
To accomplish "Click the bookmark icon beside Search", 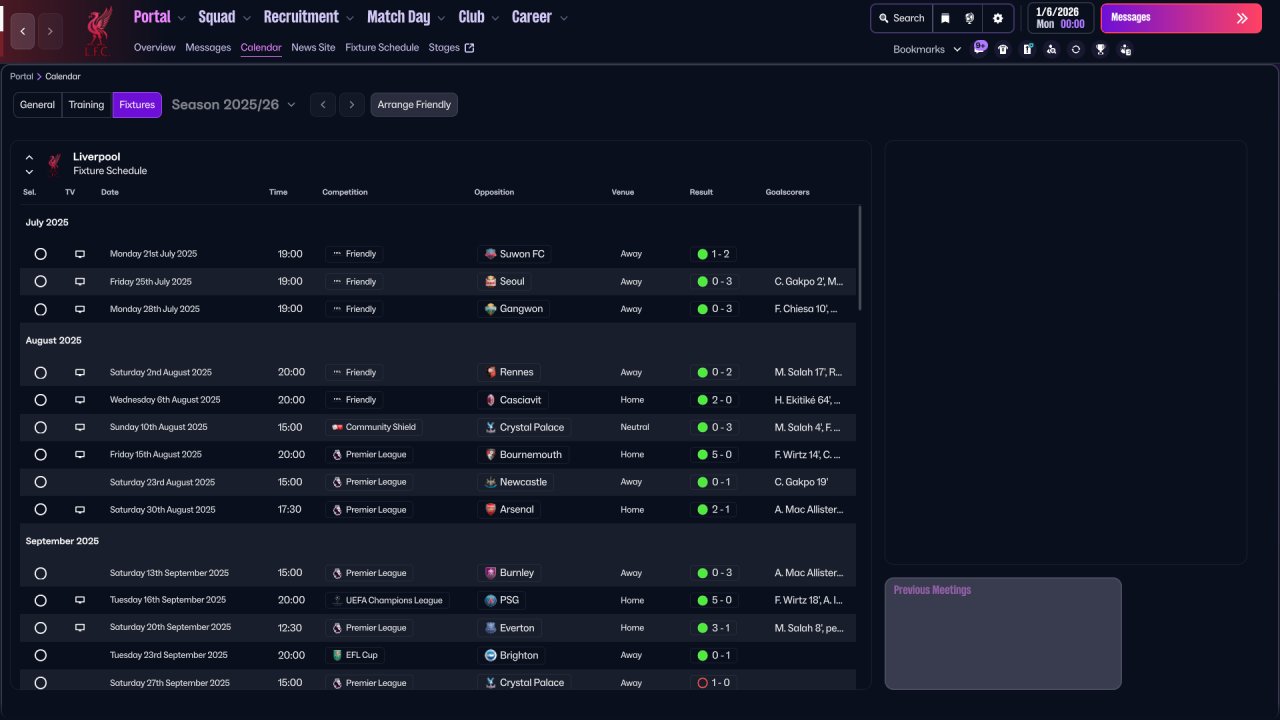I will click(x=945, y=18).
